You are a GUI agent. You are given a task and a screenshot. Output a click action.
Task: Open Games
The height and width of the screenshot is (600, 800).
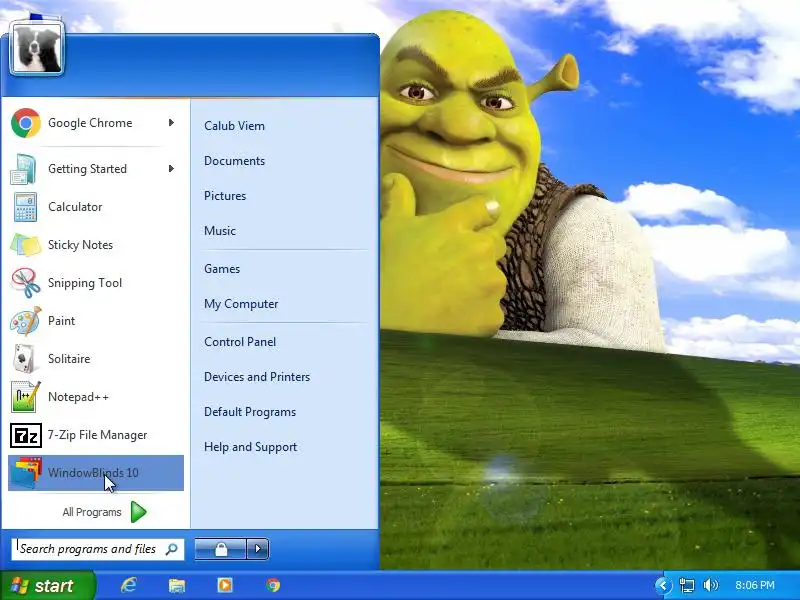tap(222, 269)
